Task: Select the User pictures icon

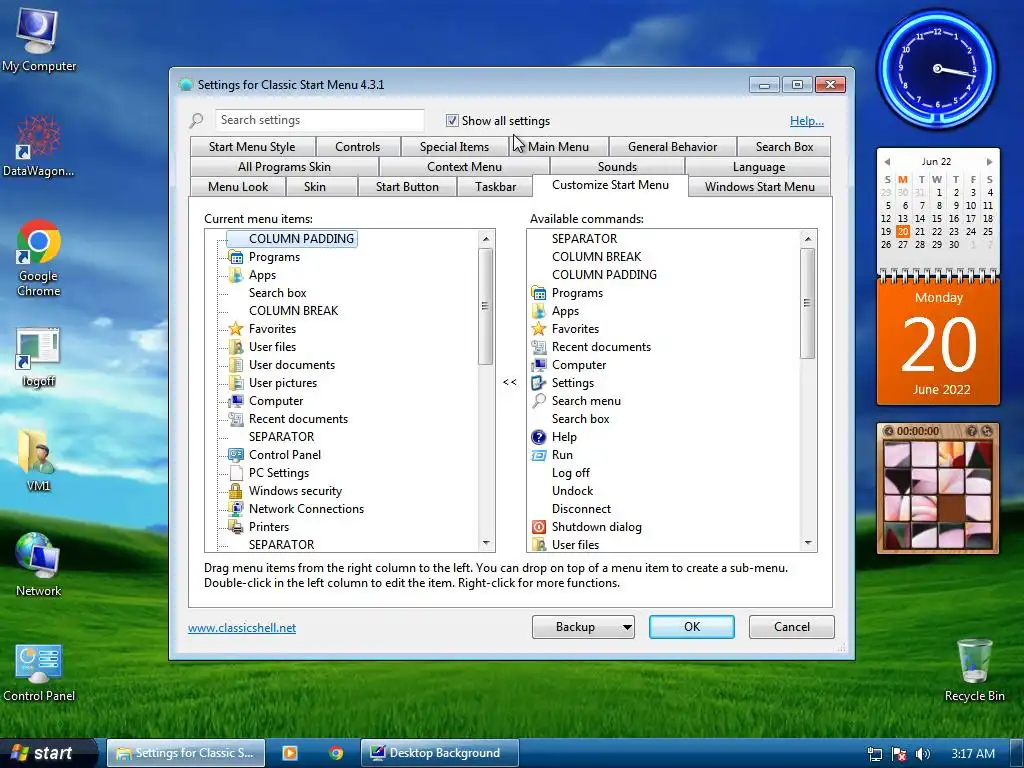Action: [x=236, y=383]
